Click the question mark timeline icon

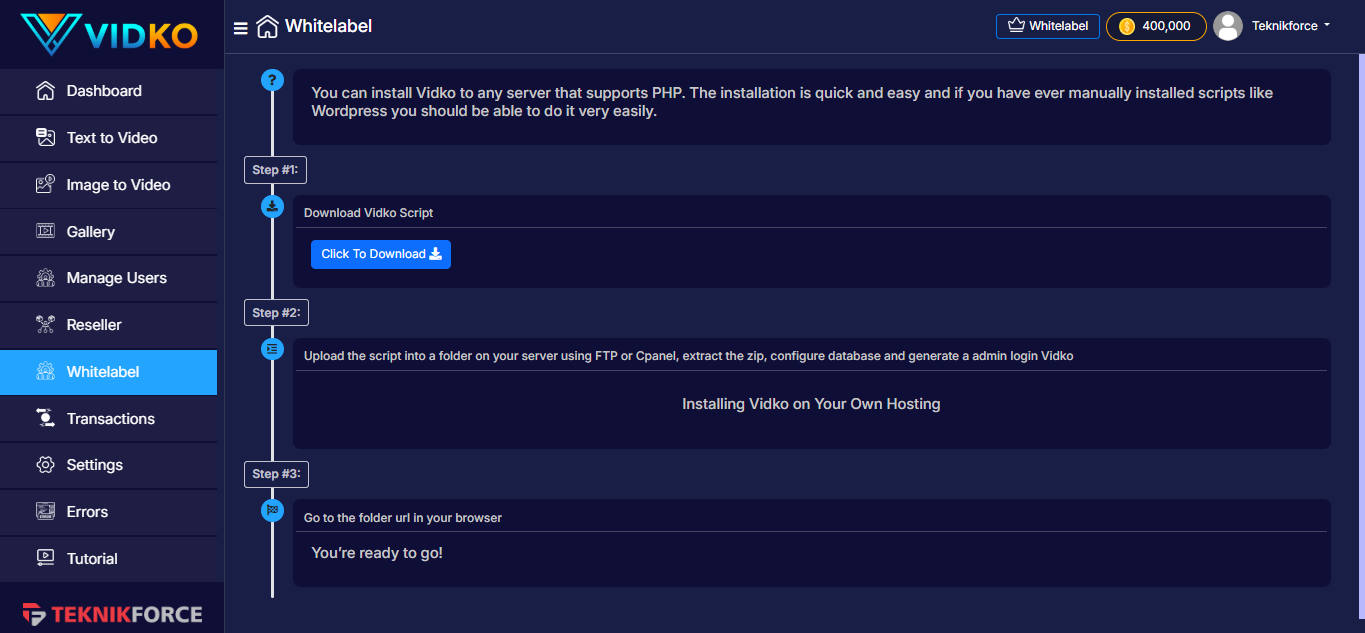click(x=272, y=80)
